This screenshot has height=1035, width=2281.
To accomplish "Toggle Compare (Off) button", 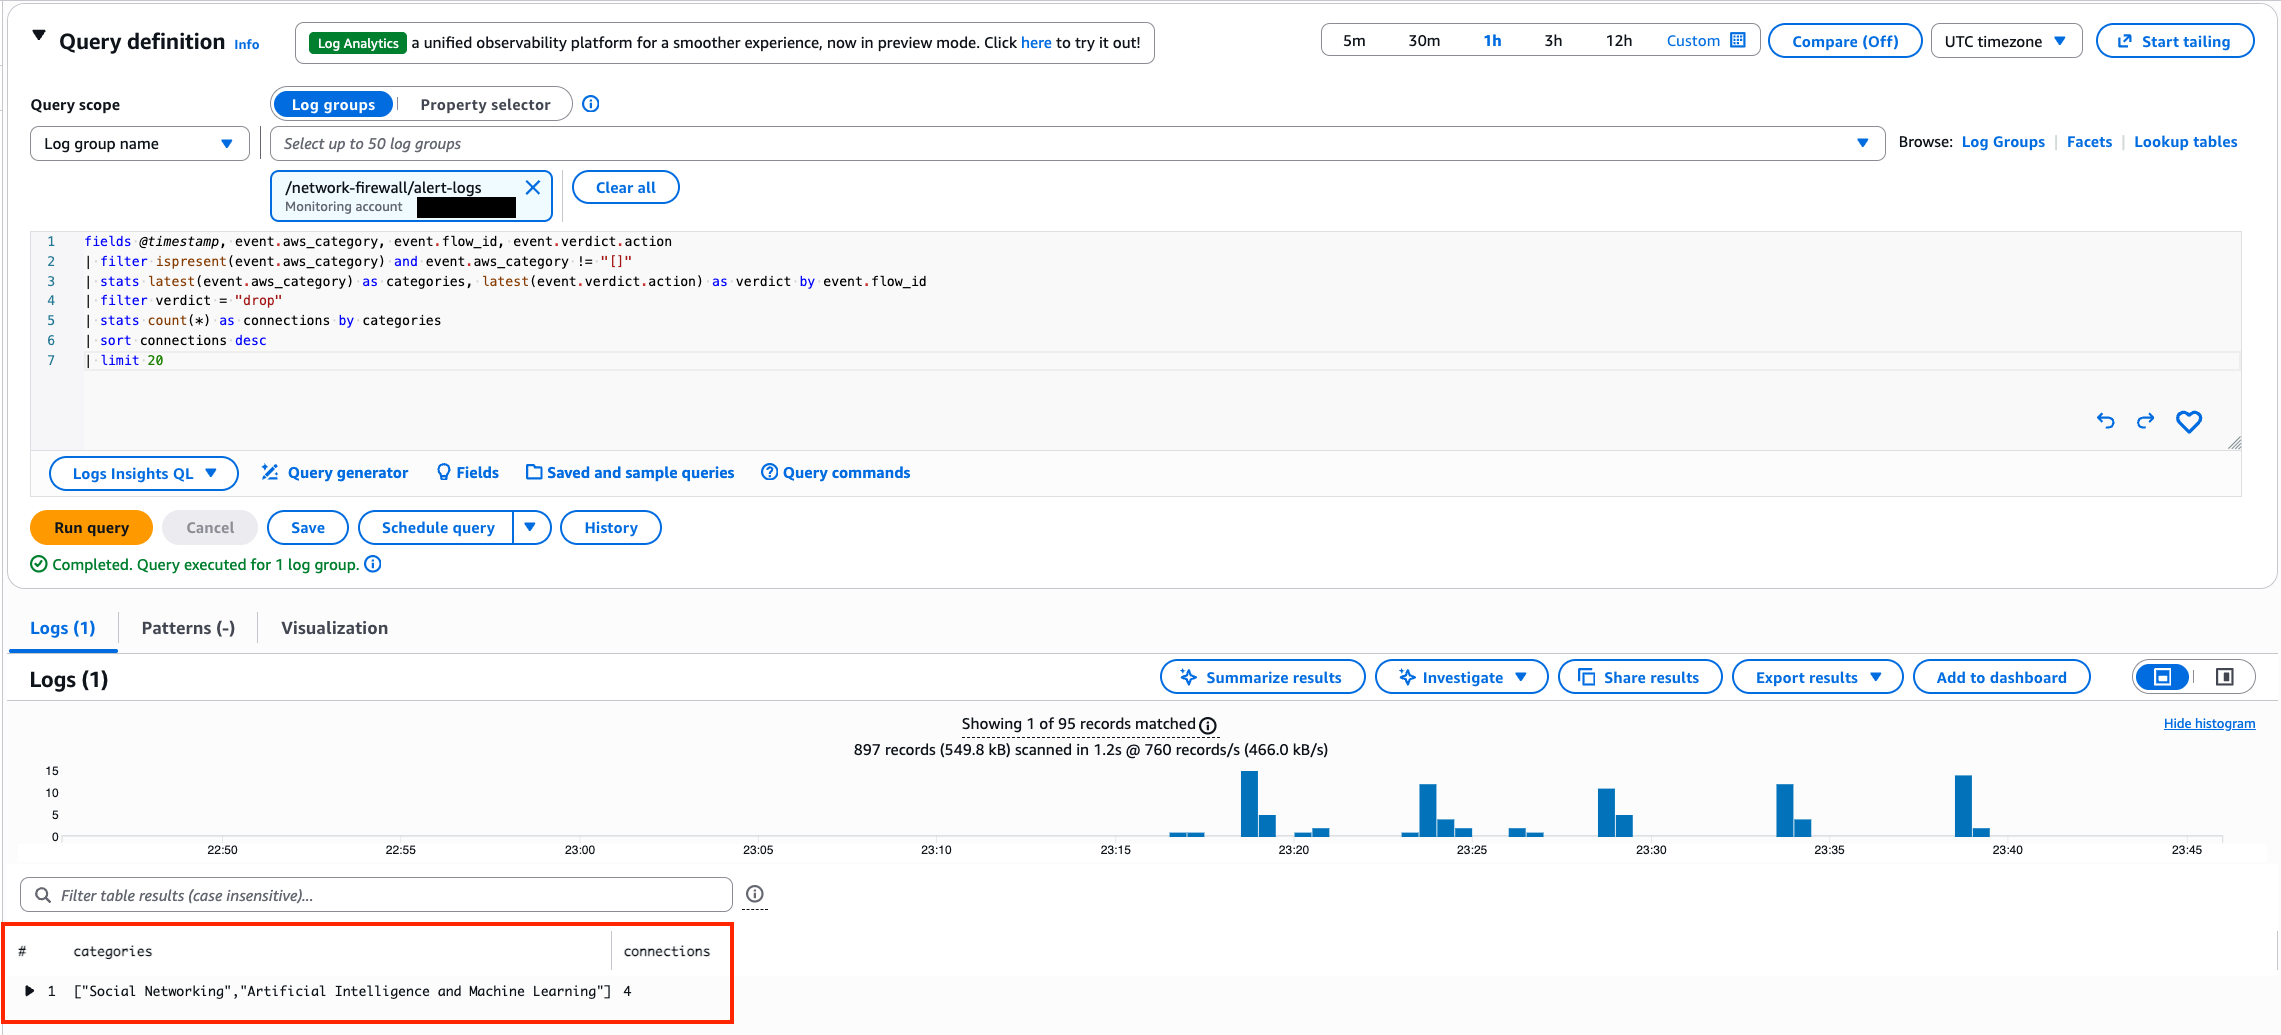I will point(1845,41).
